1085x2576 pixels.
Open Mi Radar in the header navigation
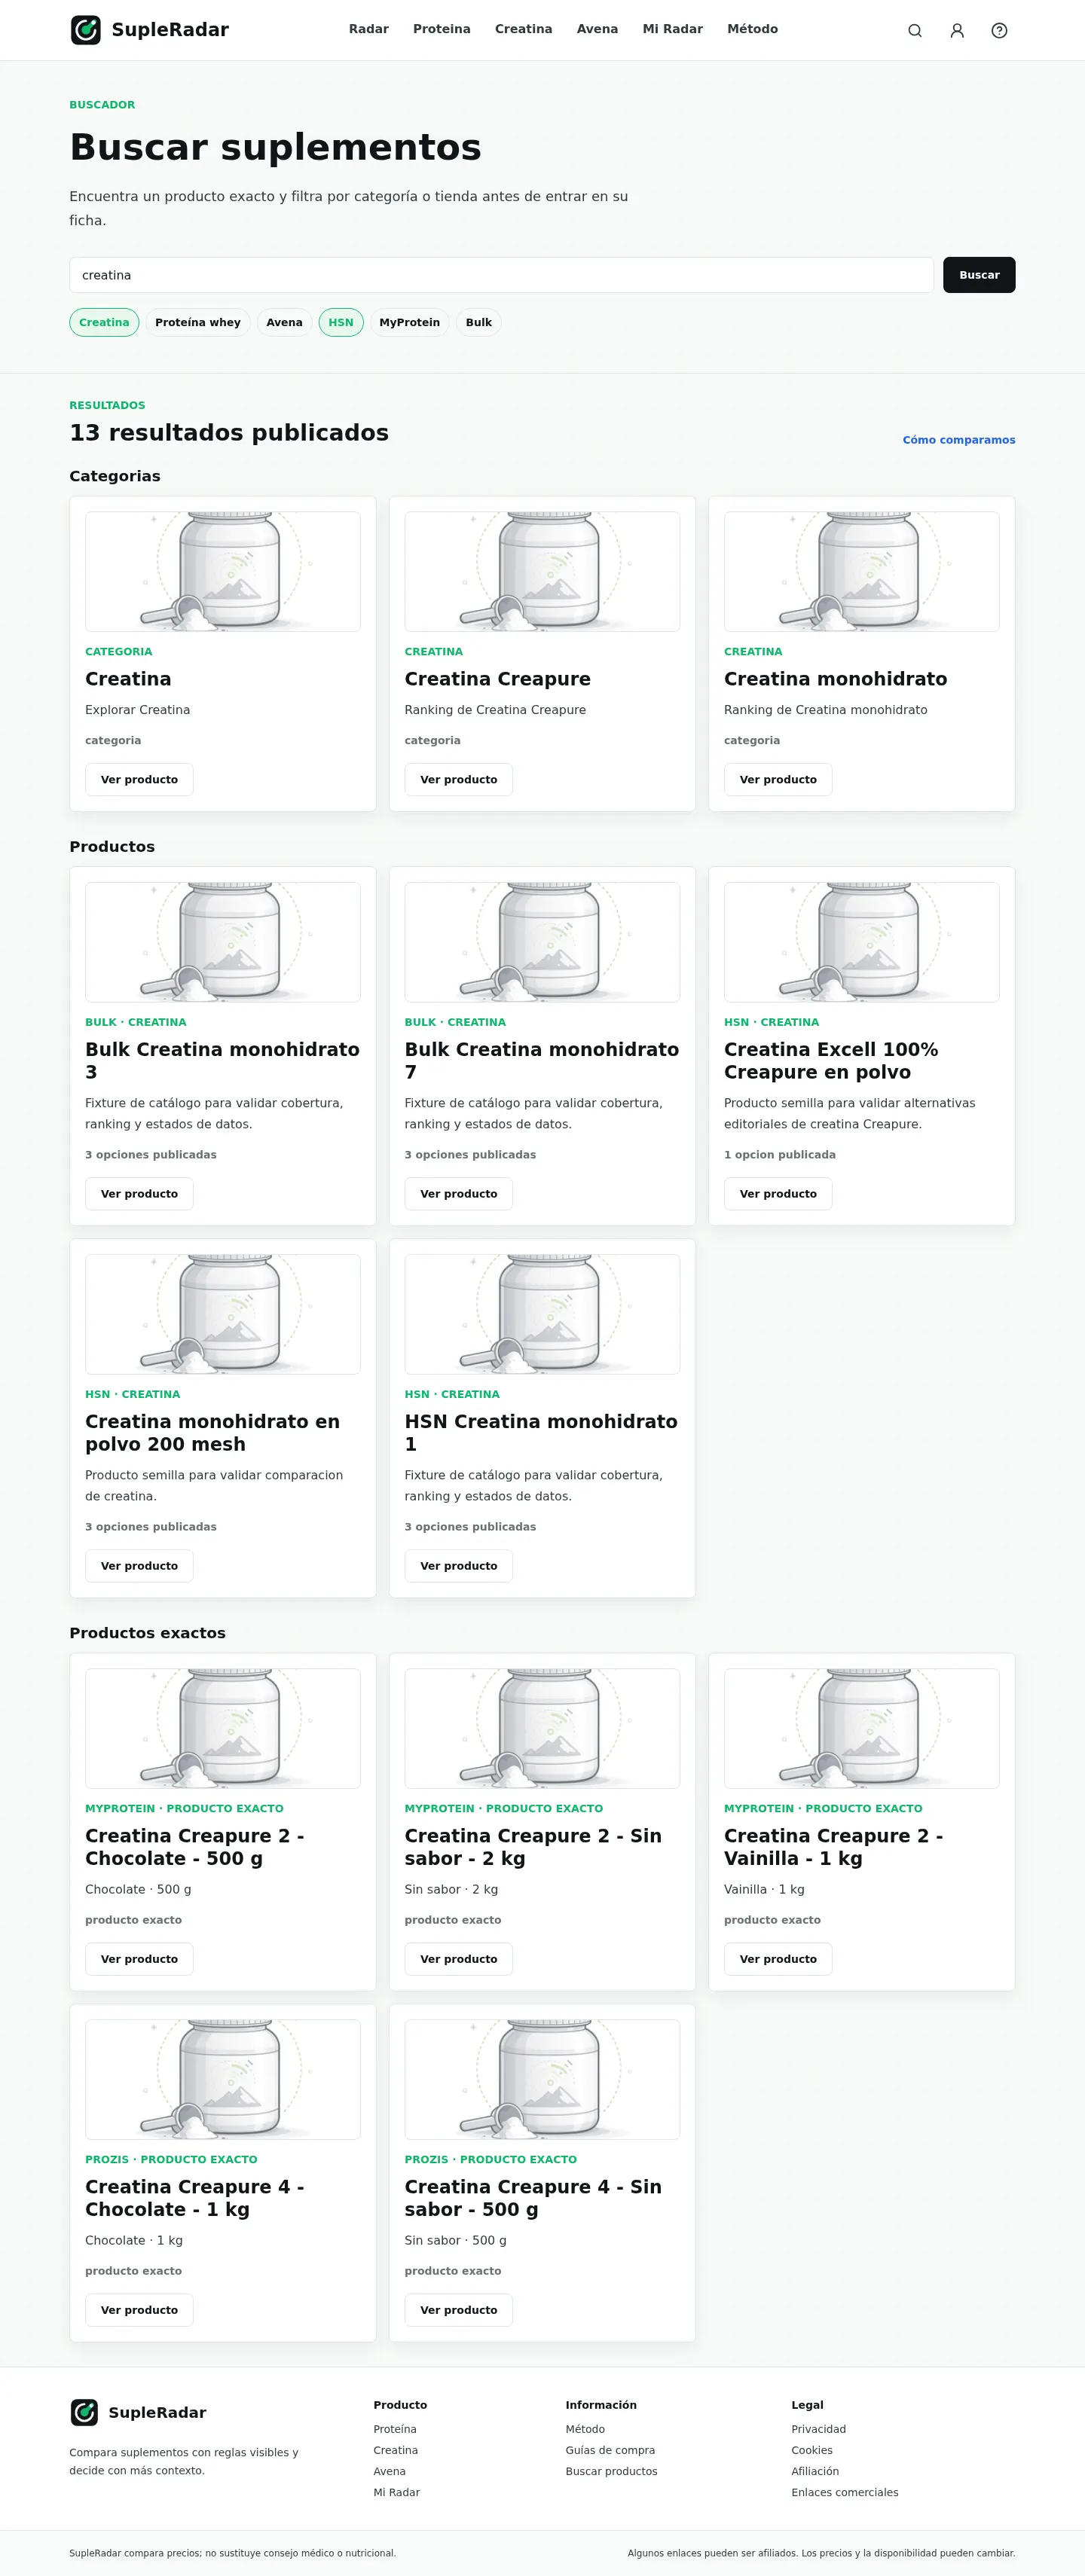point(673,29)
